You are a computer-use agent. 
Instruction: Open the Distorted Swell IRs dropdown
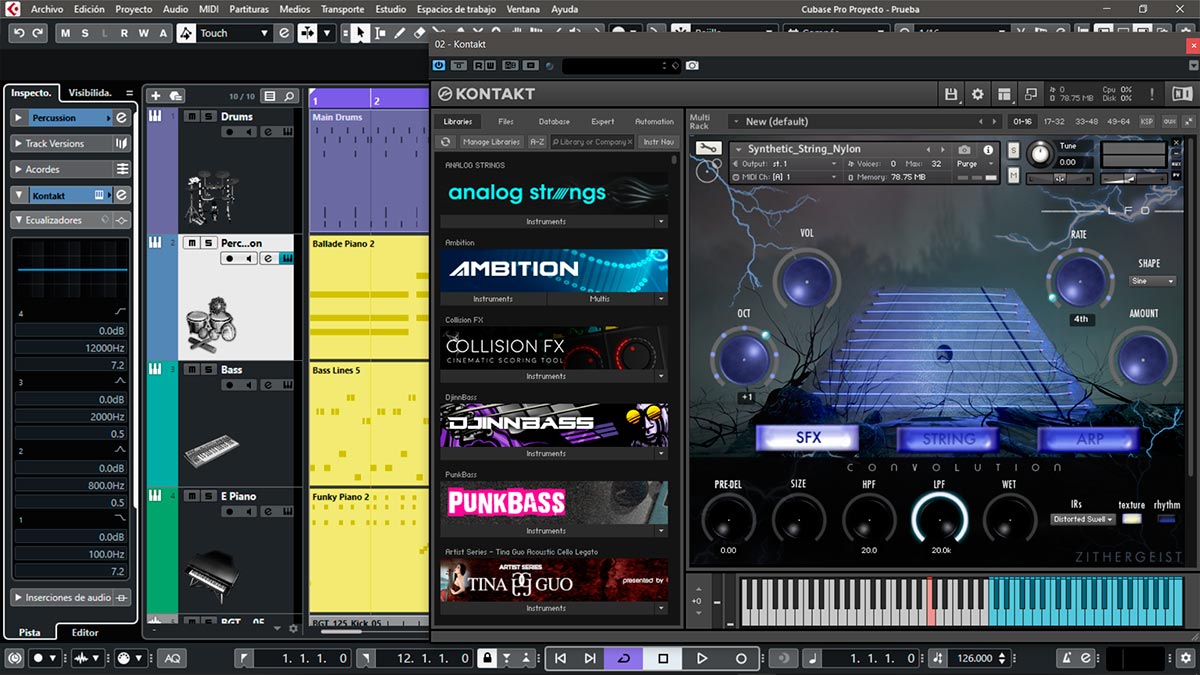[x=1083, y=519]
